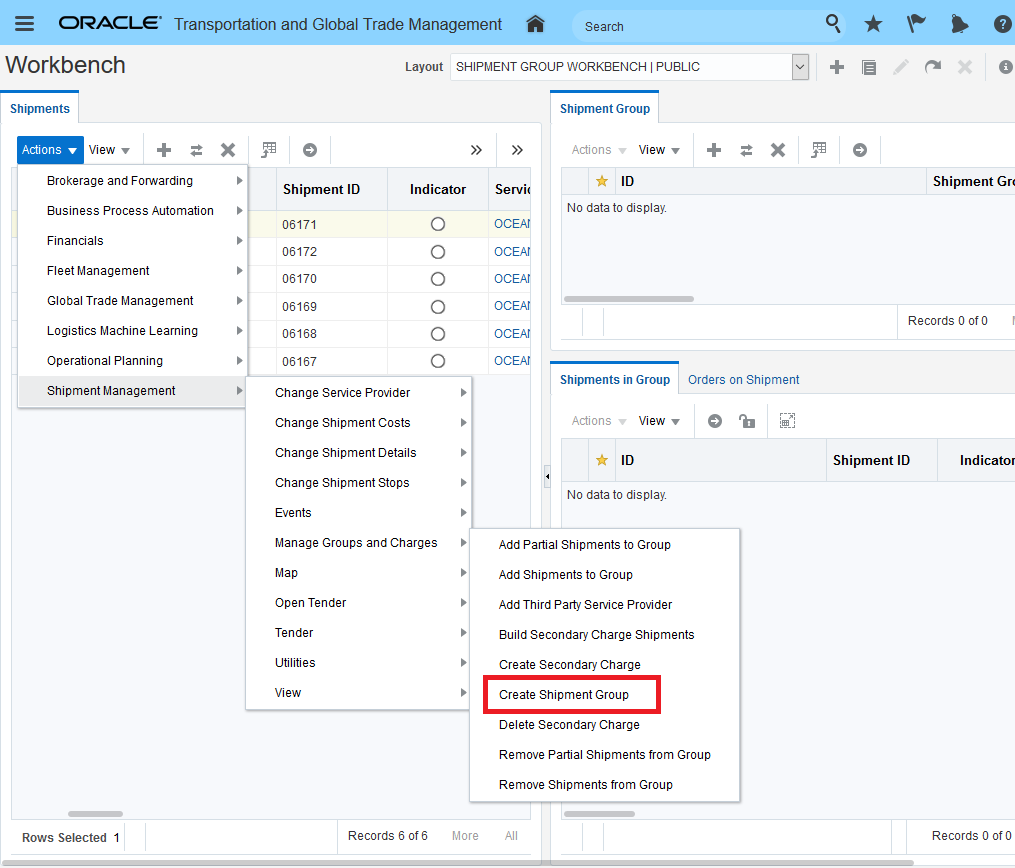Switch to Orders on Shipment tab
Viewport: 1015px width, 868px height.
pyautogui.click(x=743, y=380)
